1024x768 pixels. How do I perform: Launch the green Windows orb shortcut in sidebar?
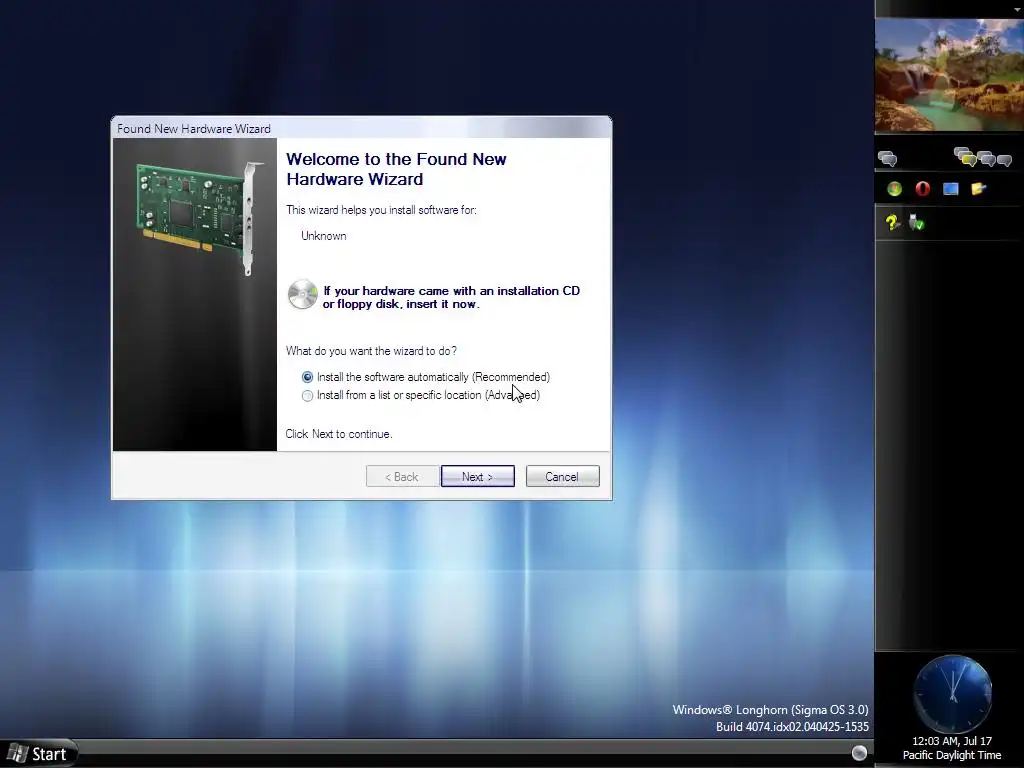click(895, 189)
